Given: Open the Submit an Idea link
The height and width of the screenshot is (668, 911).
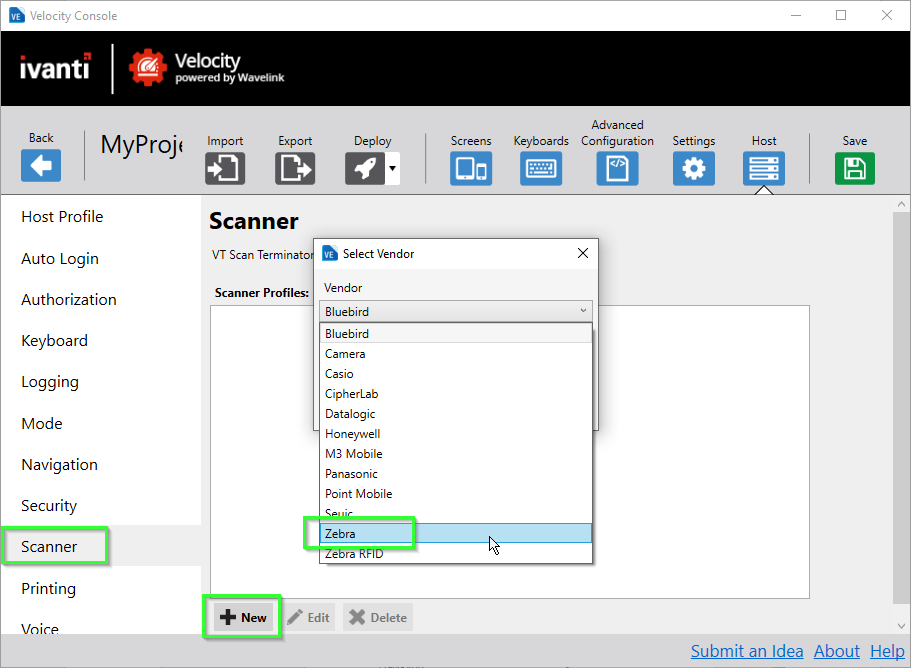Looking at the screenshot, I should point(746,651).
